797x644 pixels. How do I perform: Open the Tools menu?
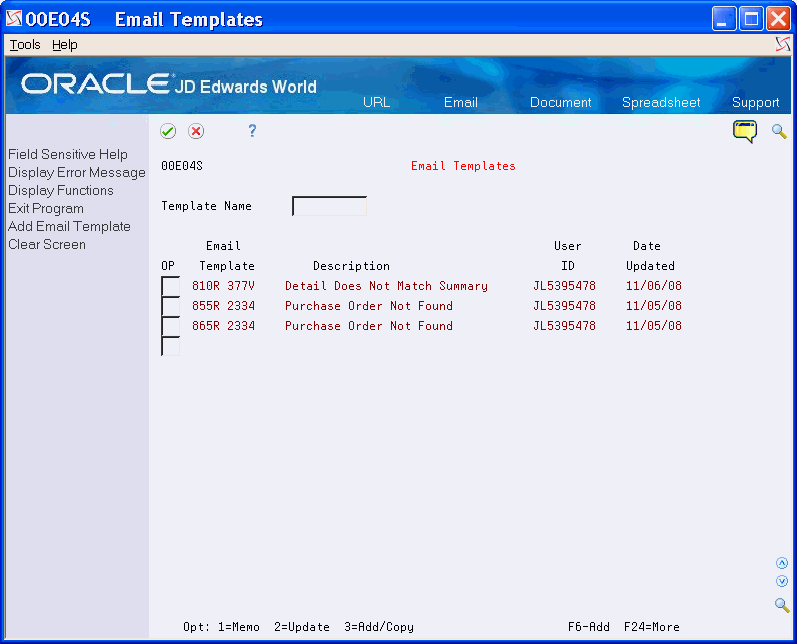pyautogui.click(x=25, y=45)
